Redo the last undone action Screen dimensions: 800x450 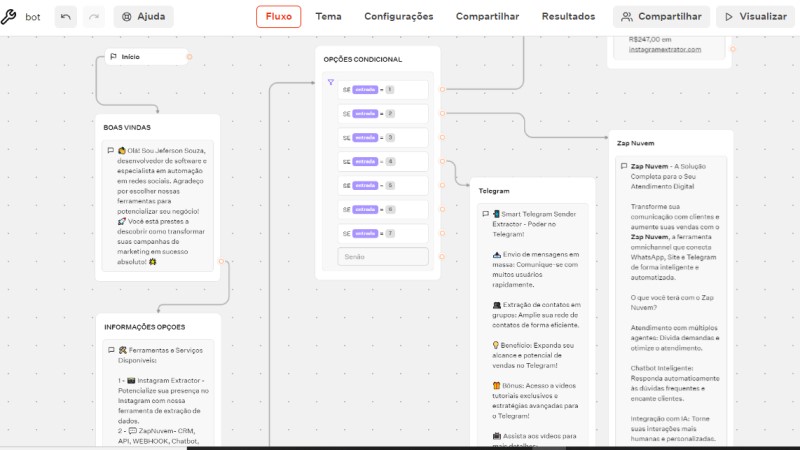tap(93, 16)
